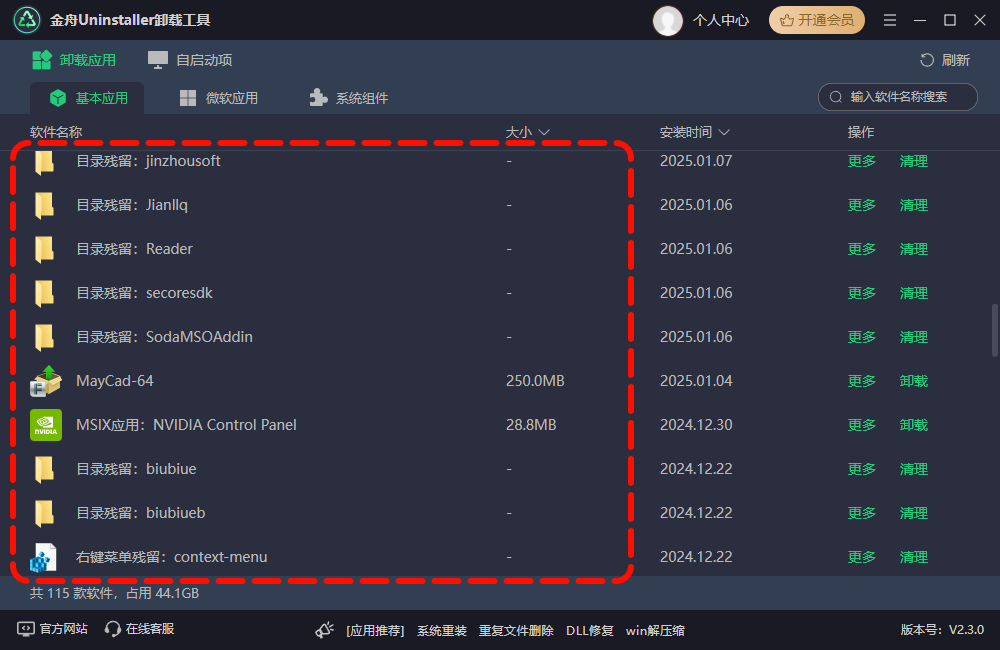Click the 开通会员 membership button
This screenshot has height=650, width=1000.
(817, 20)
